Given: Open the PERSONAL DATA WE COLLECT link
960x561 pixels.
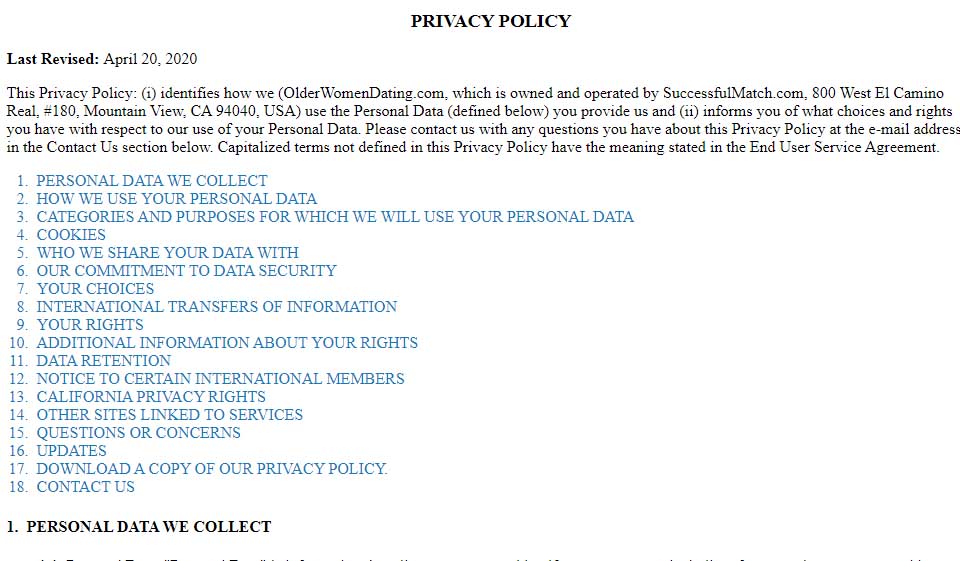Looking at the screenshot, I should click(x=152, y=181).
